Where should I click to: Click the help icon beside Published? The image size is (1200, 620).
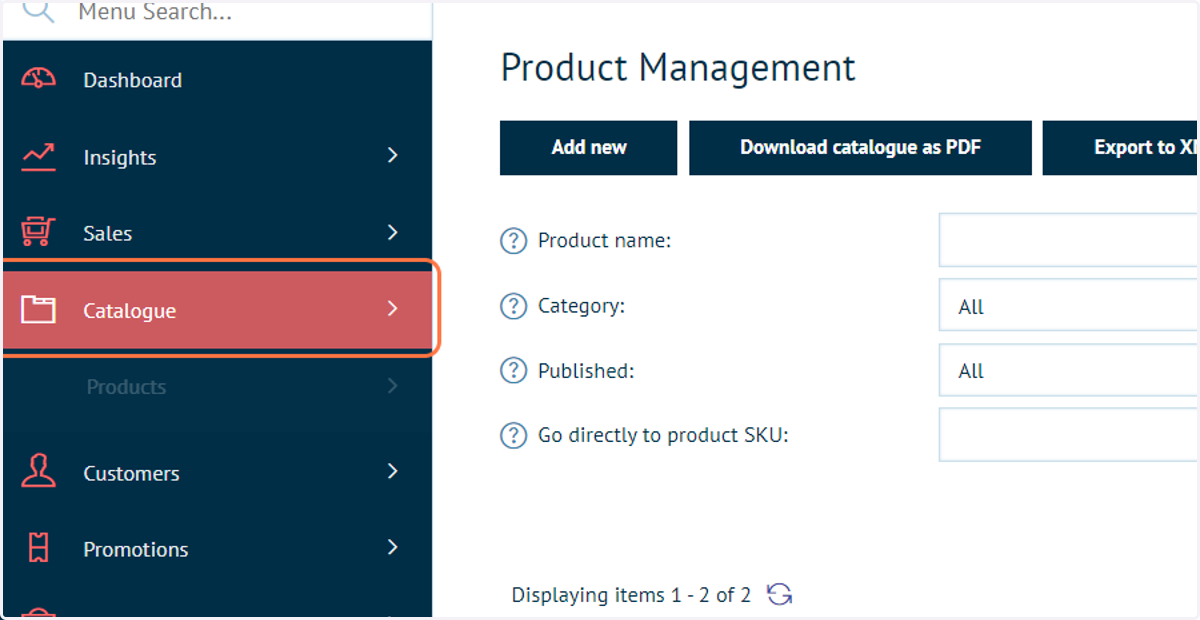[x=513, y=371]
